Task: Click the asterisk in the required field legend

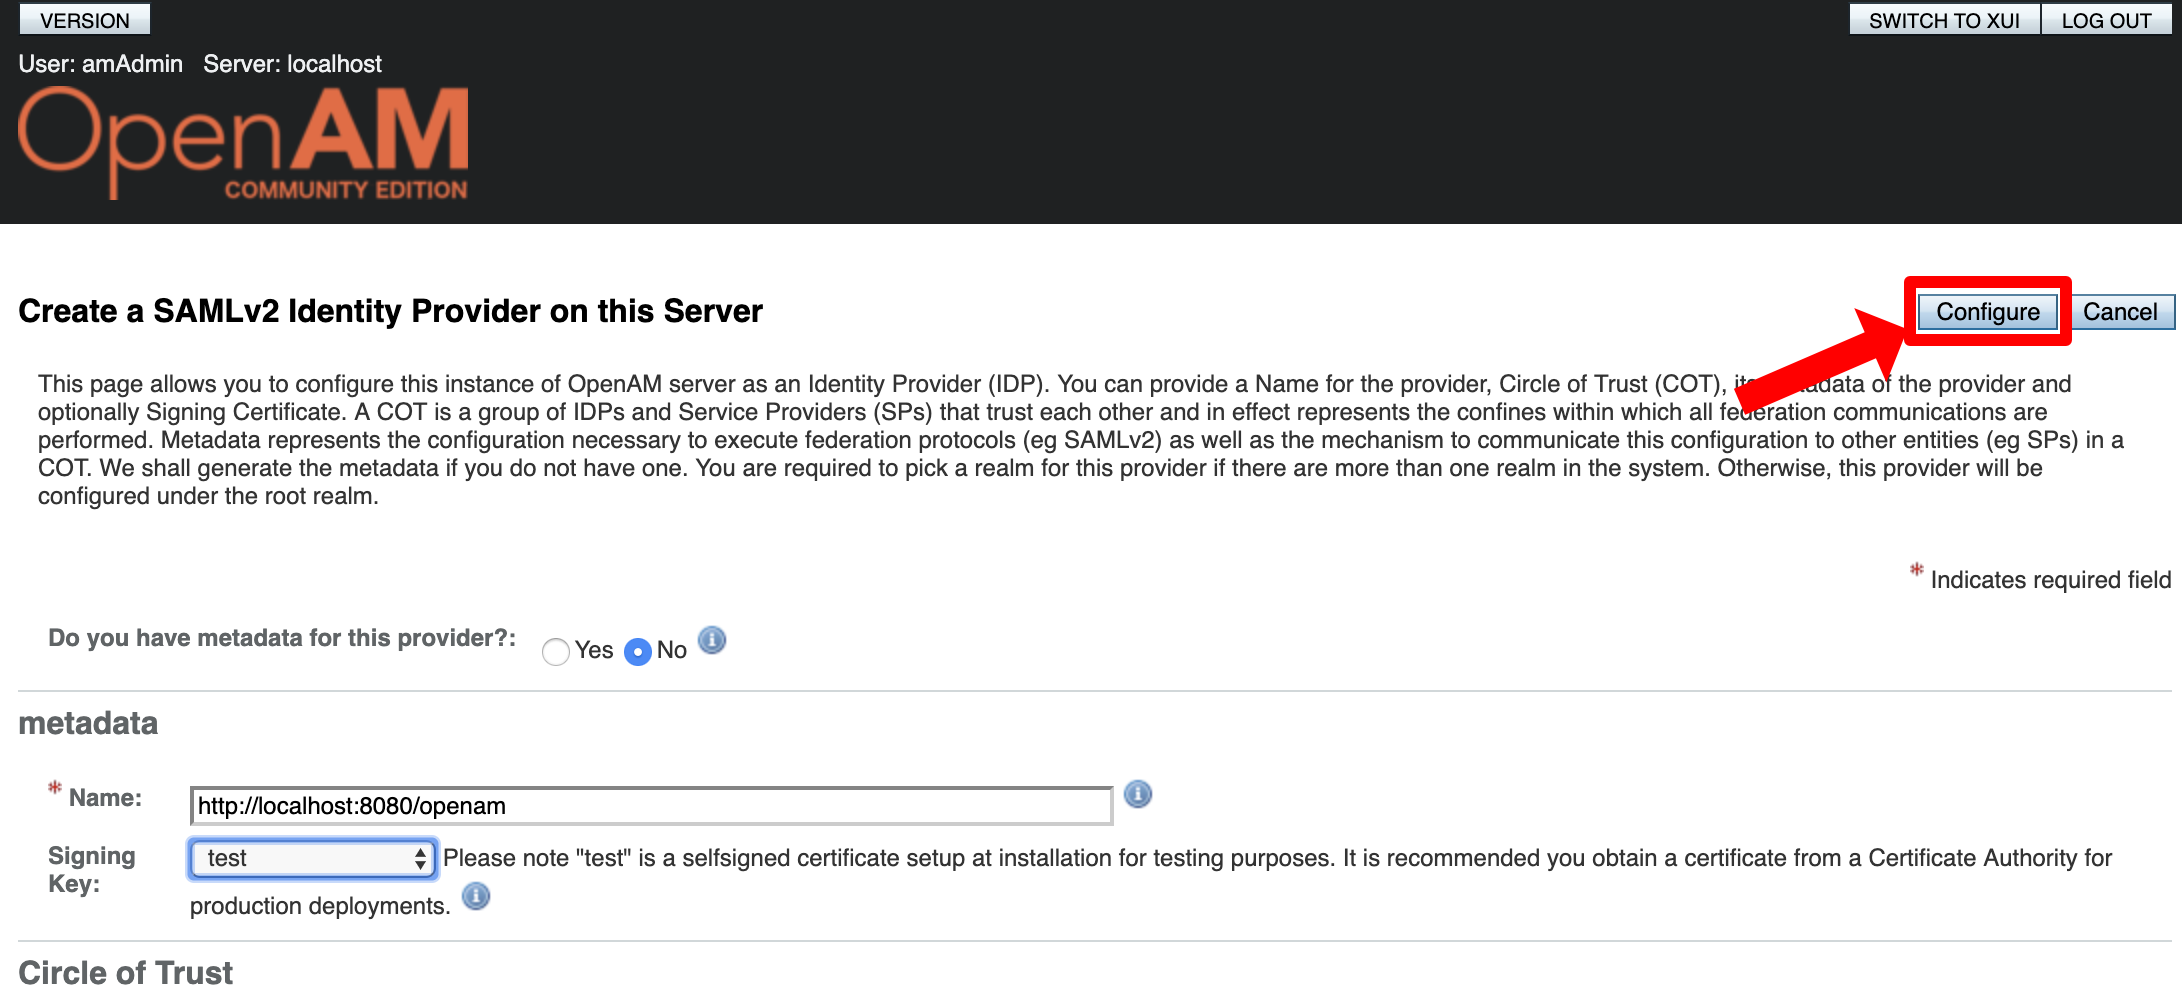Action: 1916,570
